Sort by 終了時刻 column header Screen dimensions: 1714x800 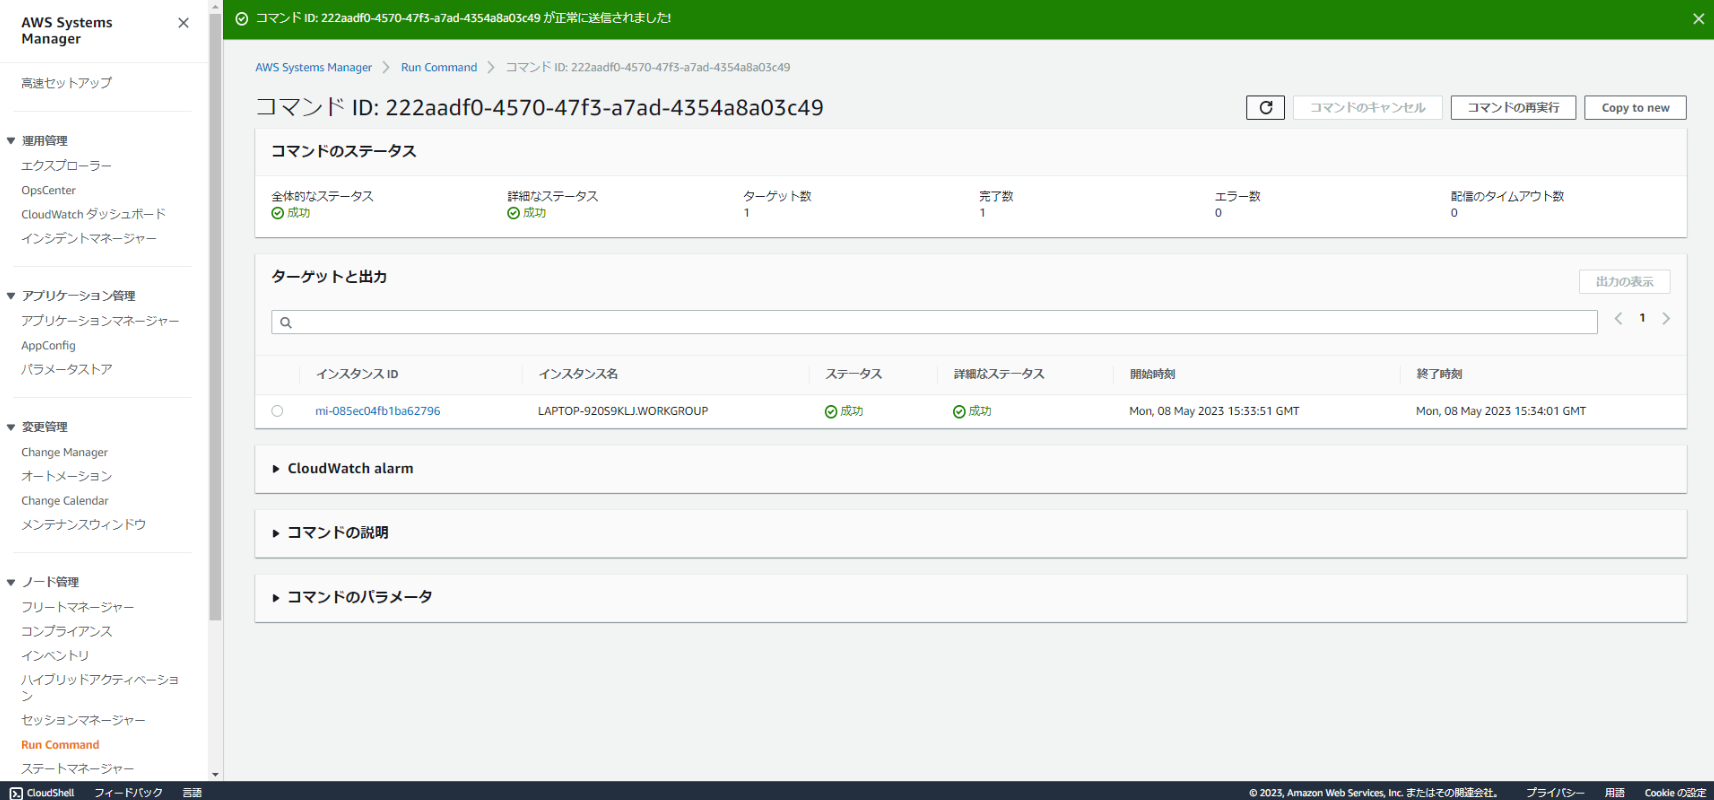click(x=1439, y=374)
